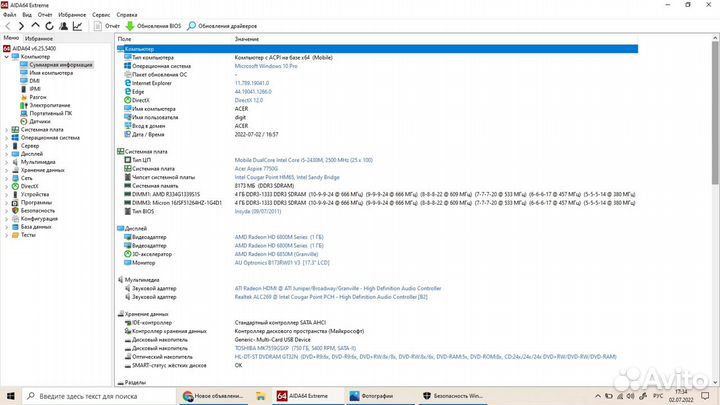Open the graph chart toolbar icon

tap(77, 26)
